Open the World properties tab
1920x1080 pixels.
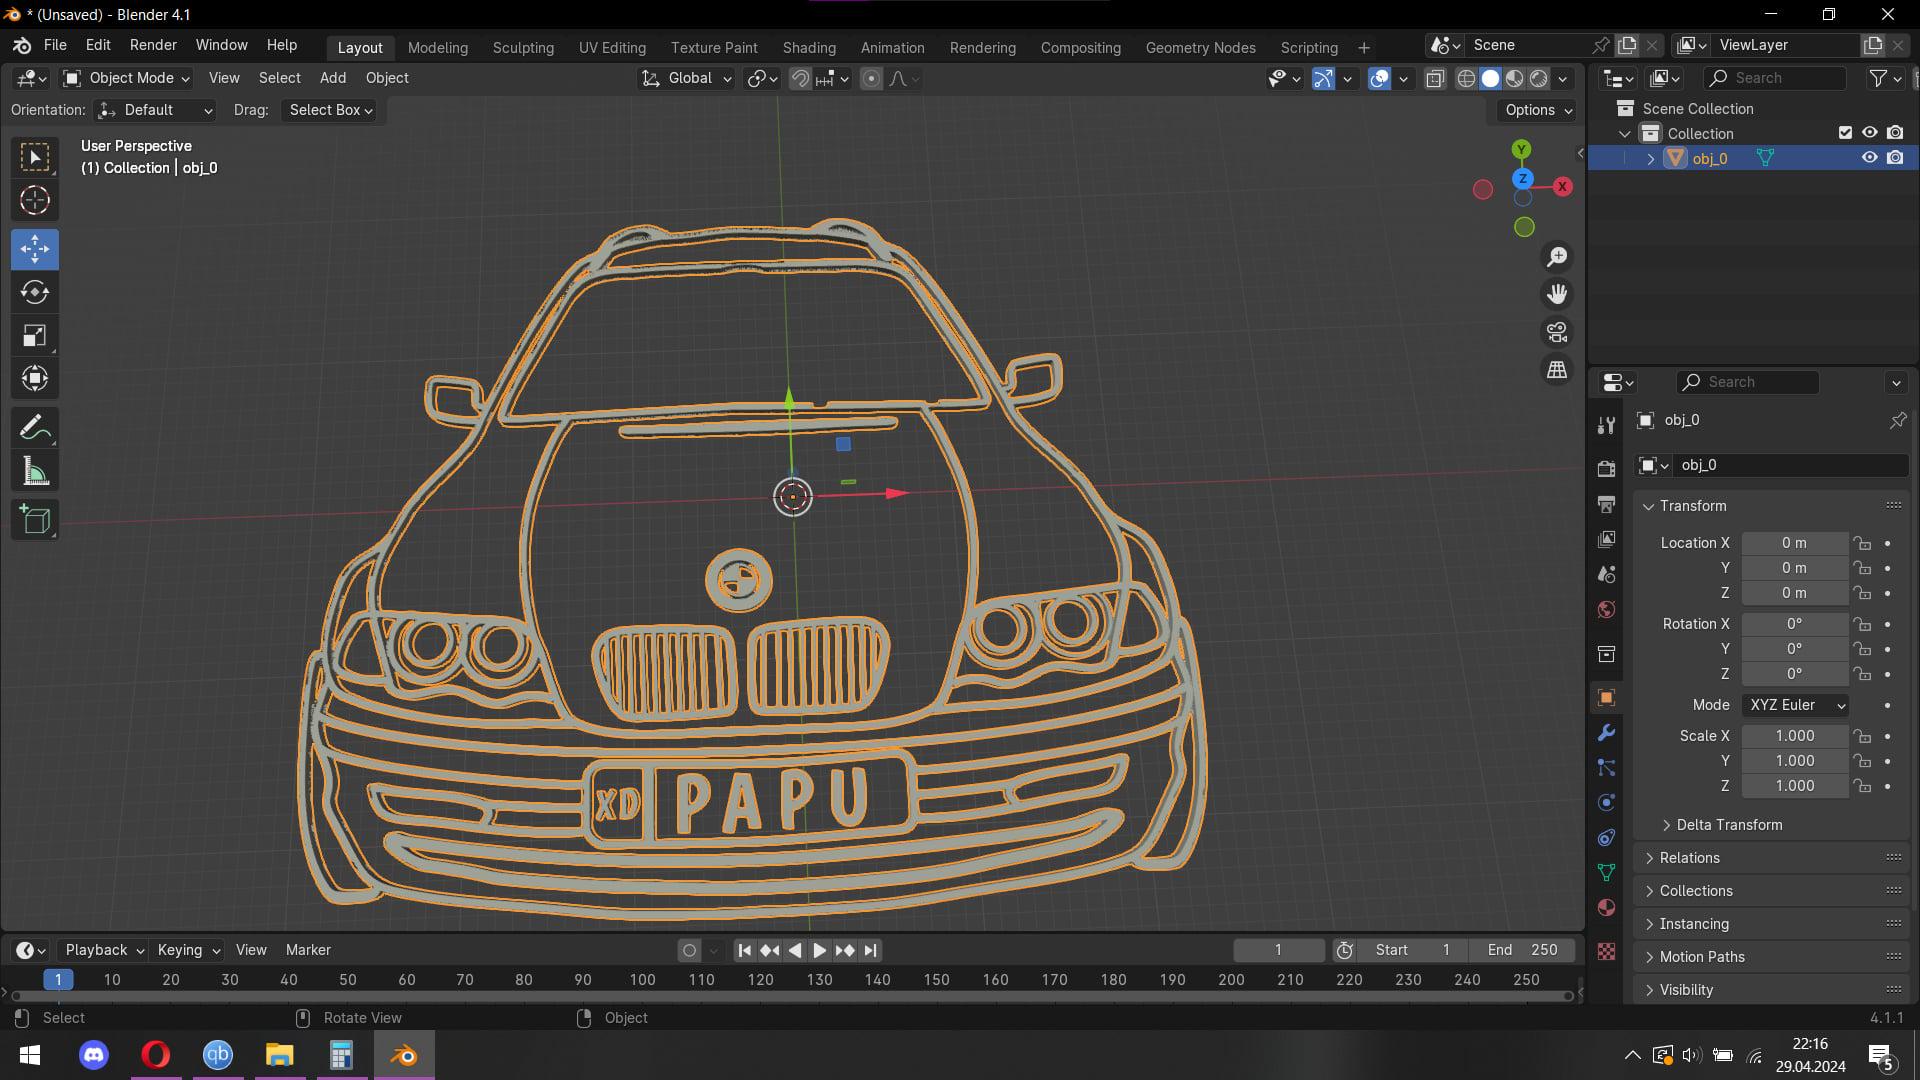click(1605, 609)
